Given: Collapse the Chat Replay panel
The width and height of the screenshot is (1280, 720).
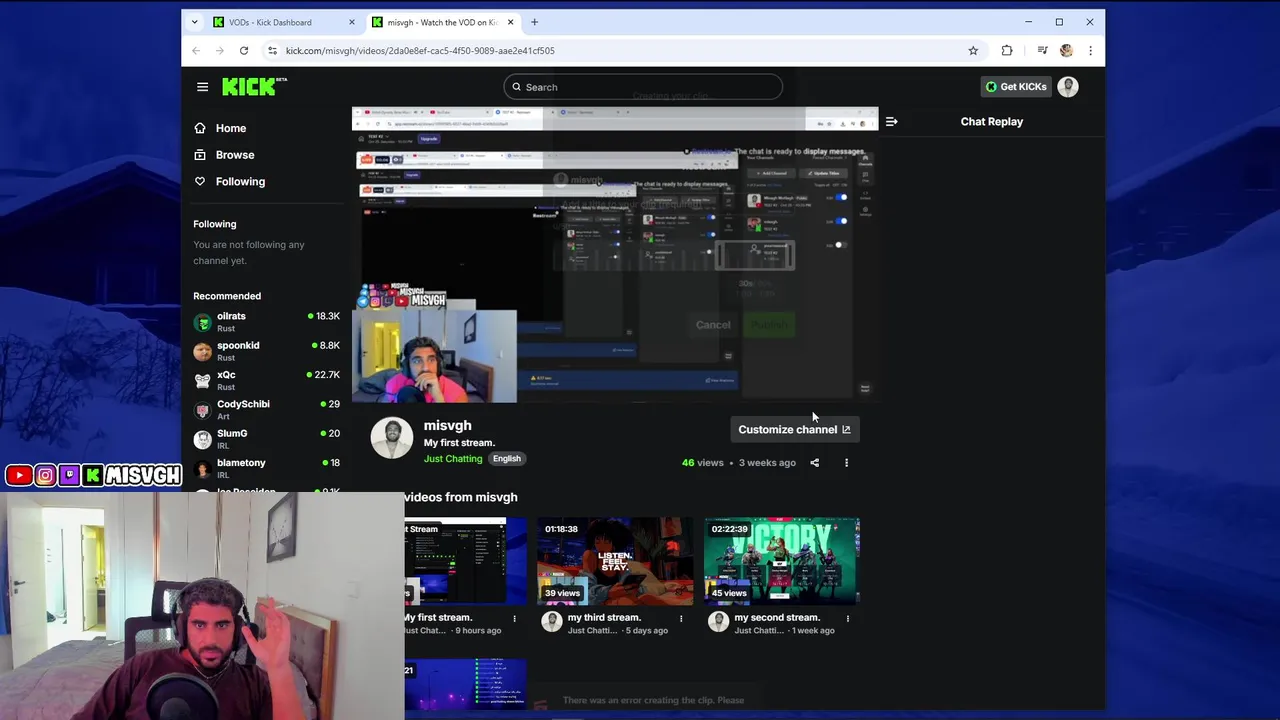Looking at the screenshot, I should [891, 122].
